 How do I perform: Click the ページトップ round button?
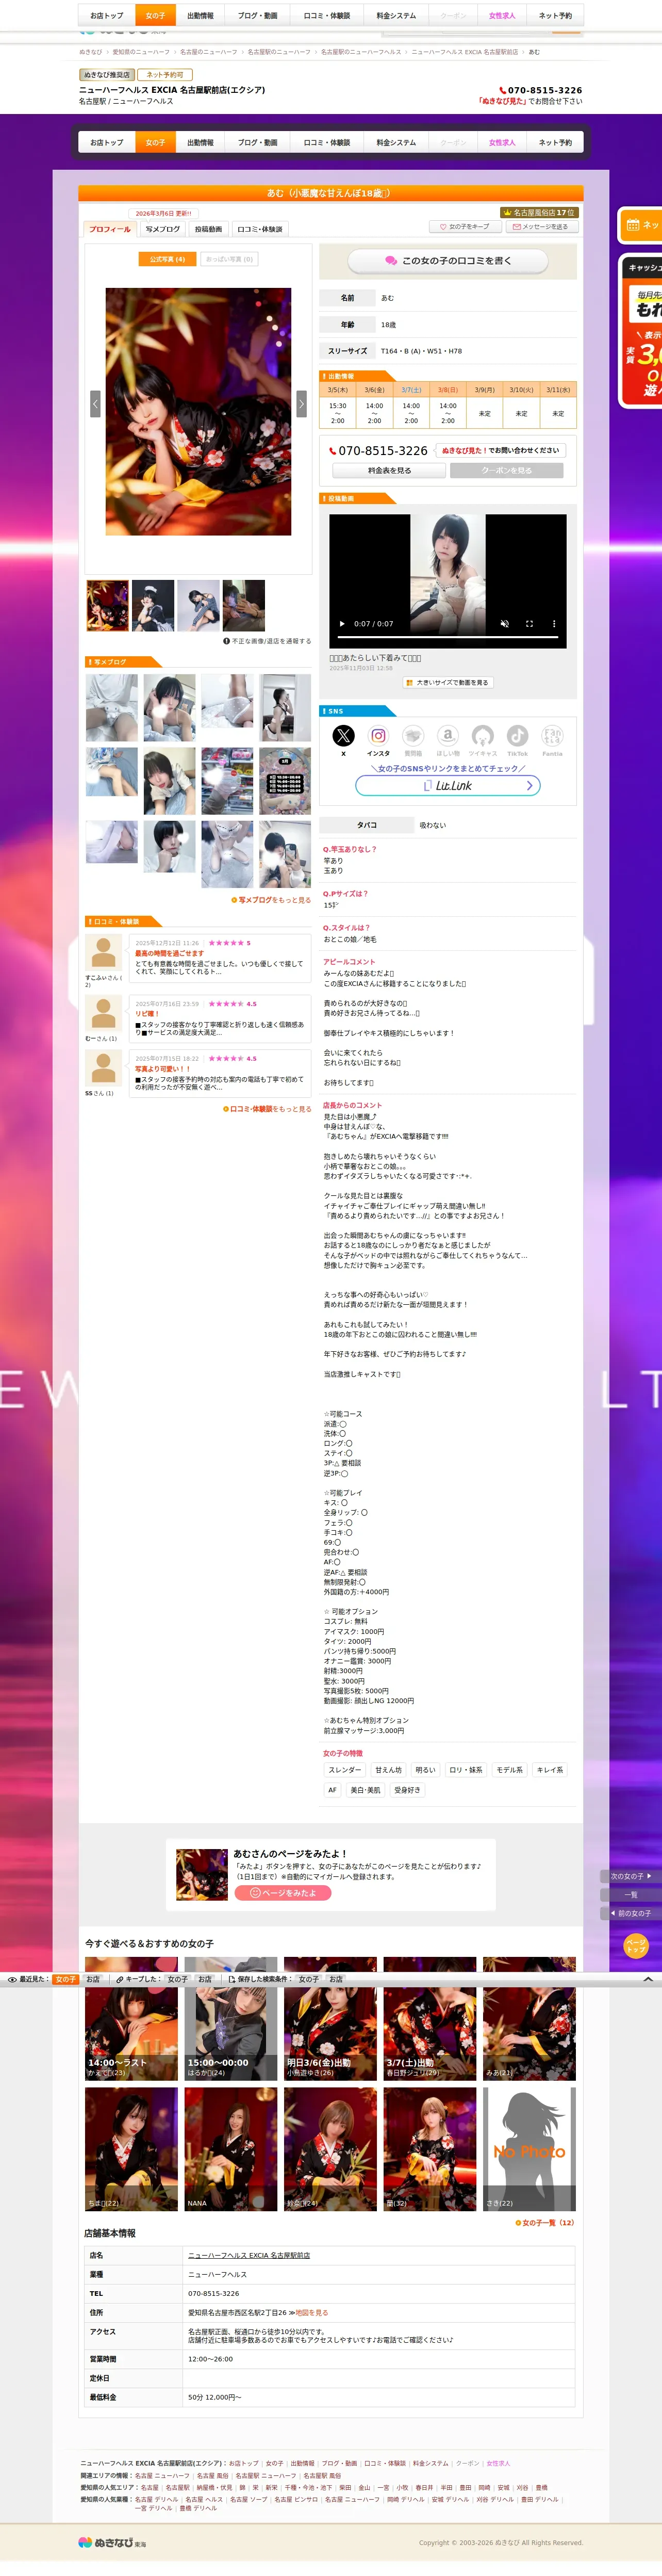point(636,1945)
